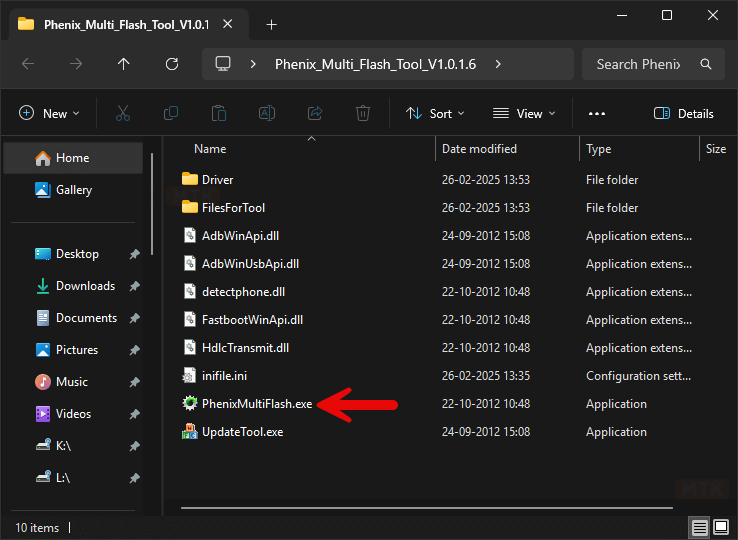Select PhenixMultiFlash.exe application file
Screen dimensions: 738x540
point(257,404)
